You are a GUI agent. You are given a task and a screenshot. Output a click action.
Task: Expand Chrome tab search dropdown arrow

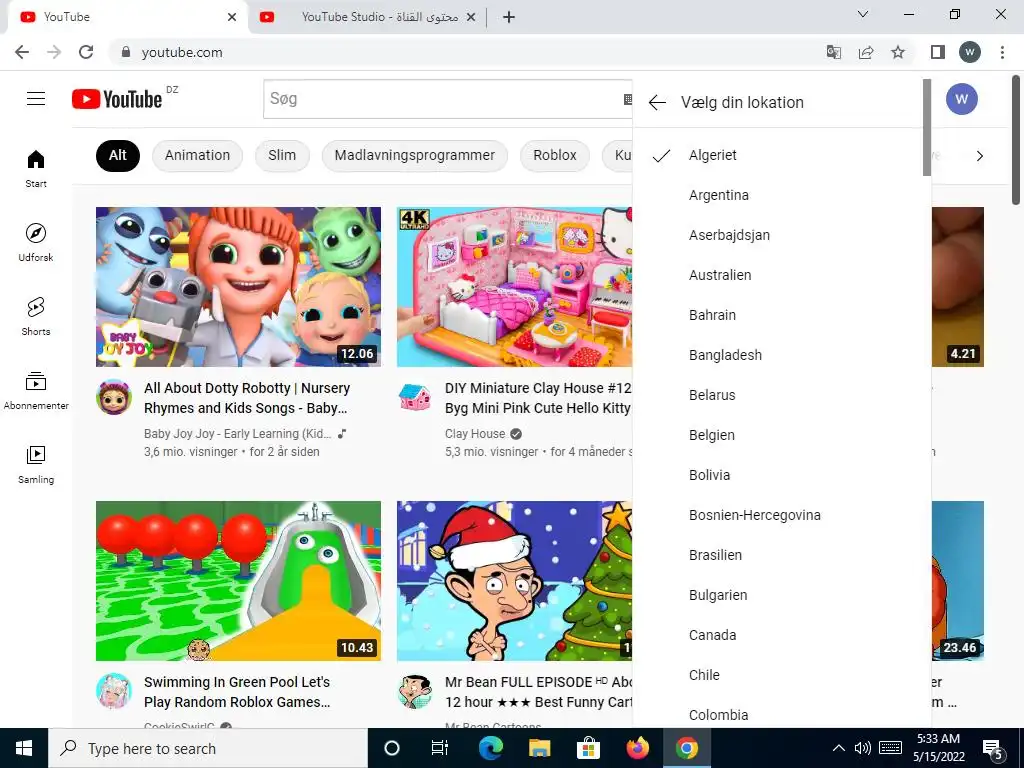pos(863,14)
